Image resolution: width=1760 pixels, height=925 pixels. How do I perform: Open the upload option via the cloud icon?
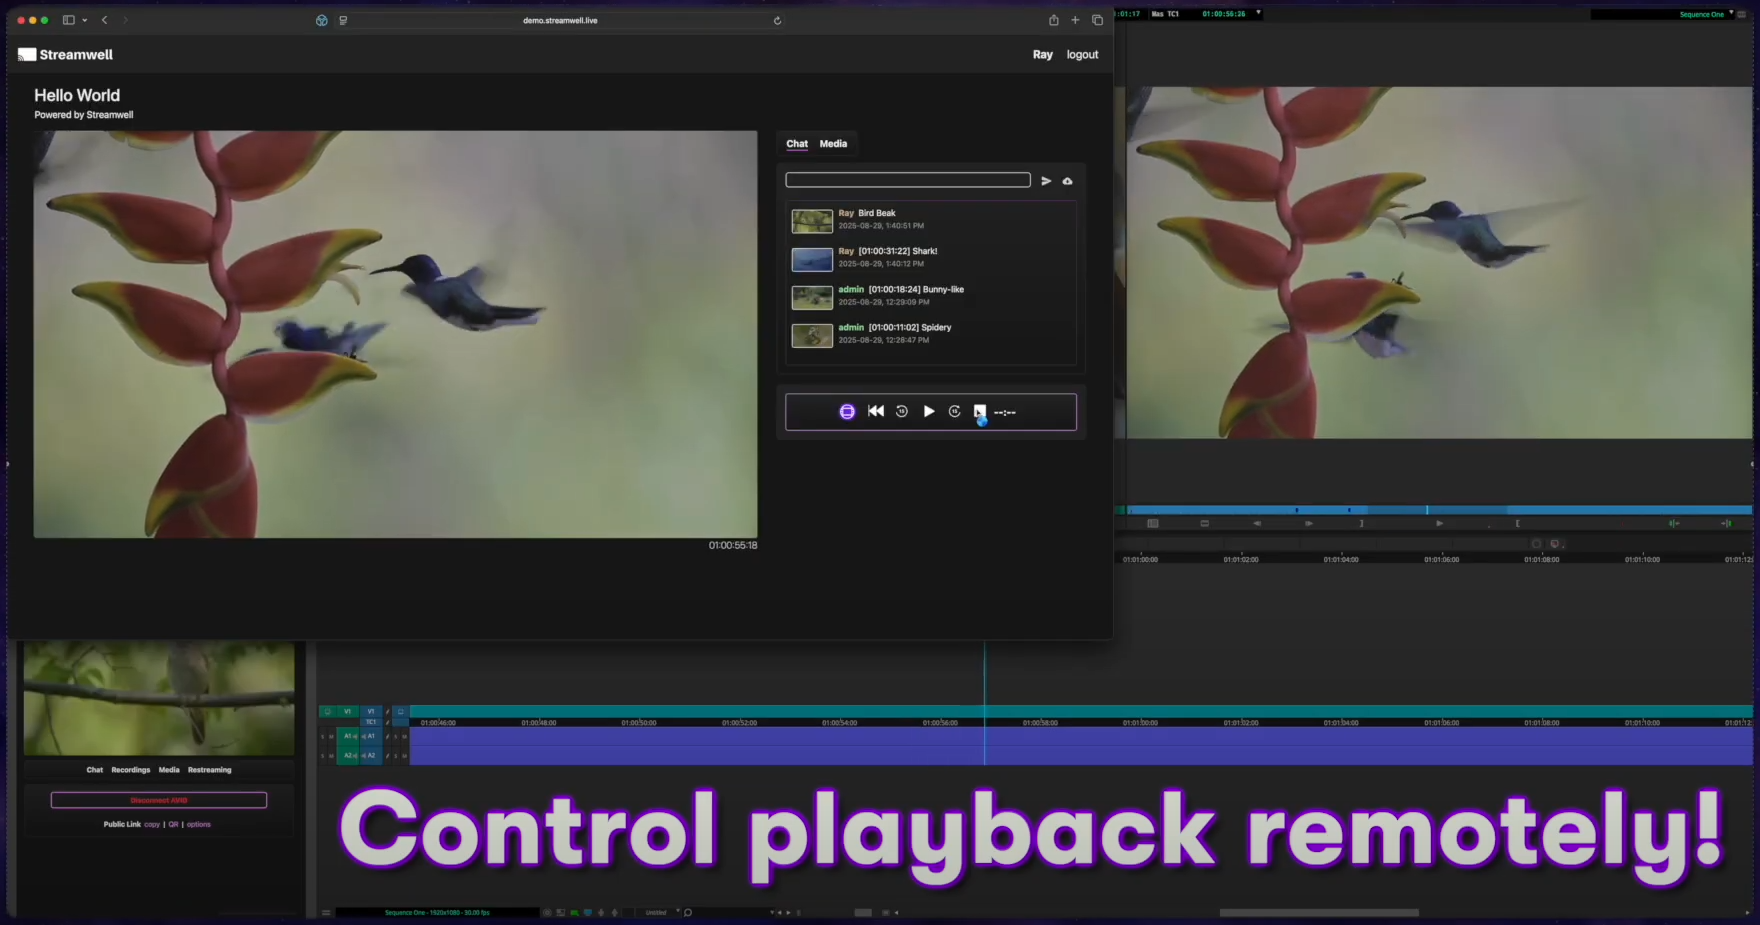click(1067, 181)
